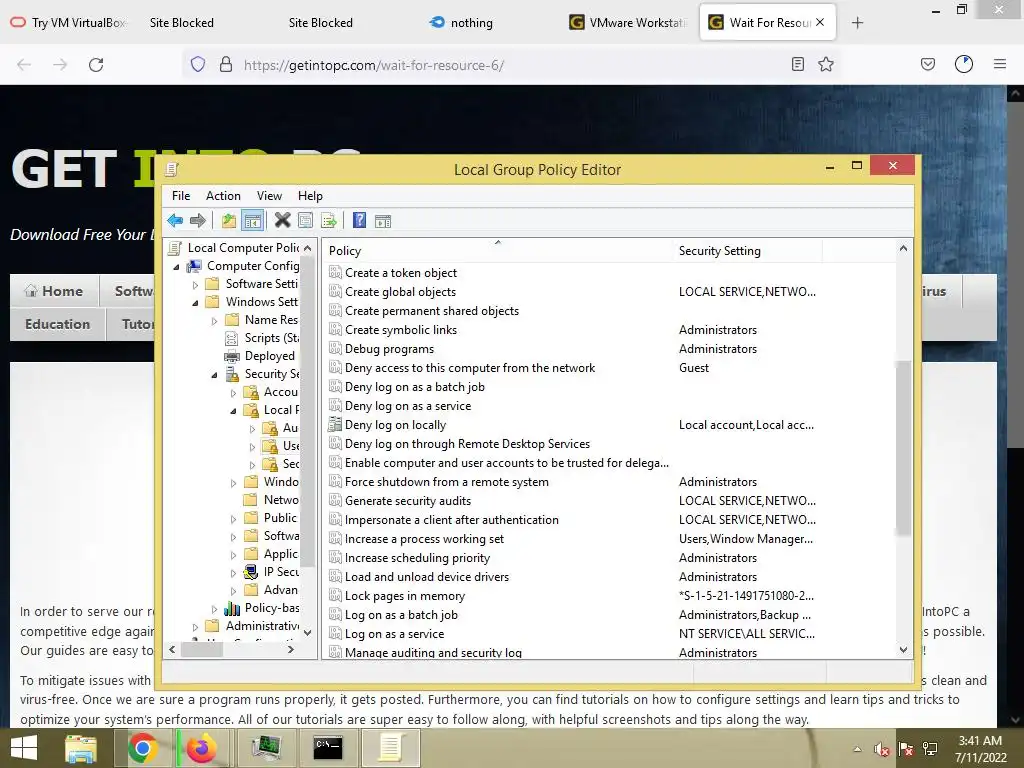Screen dimensions: 1024x768
Task: Open Command Prompt from the taskbar
Action: coord(327,748)
